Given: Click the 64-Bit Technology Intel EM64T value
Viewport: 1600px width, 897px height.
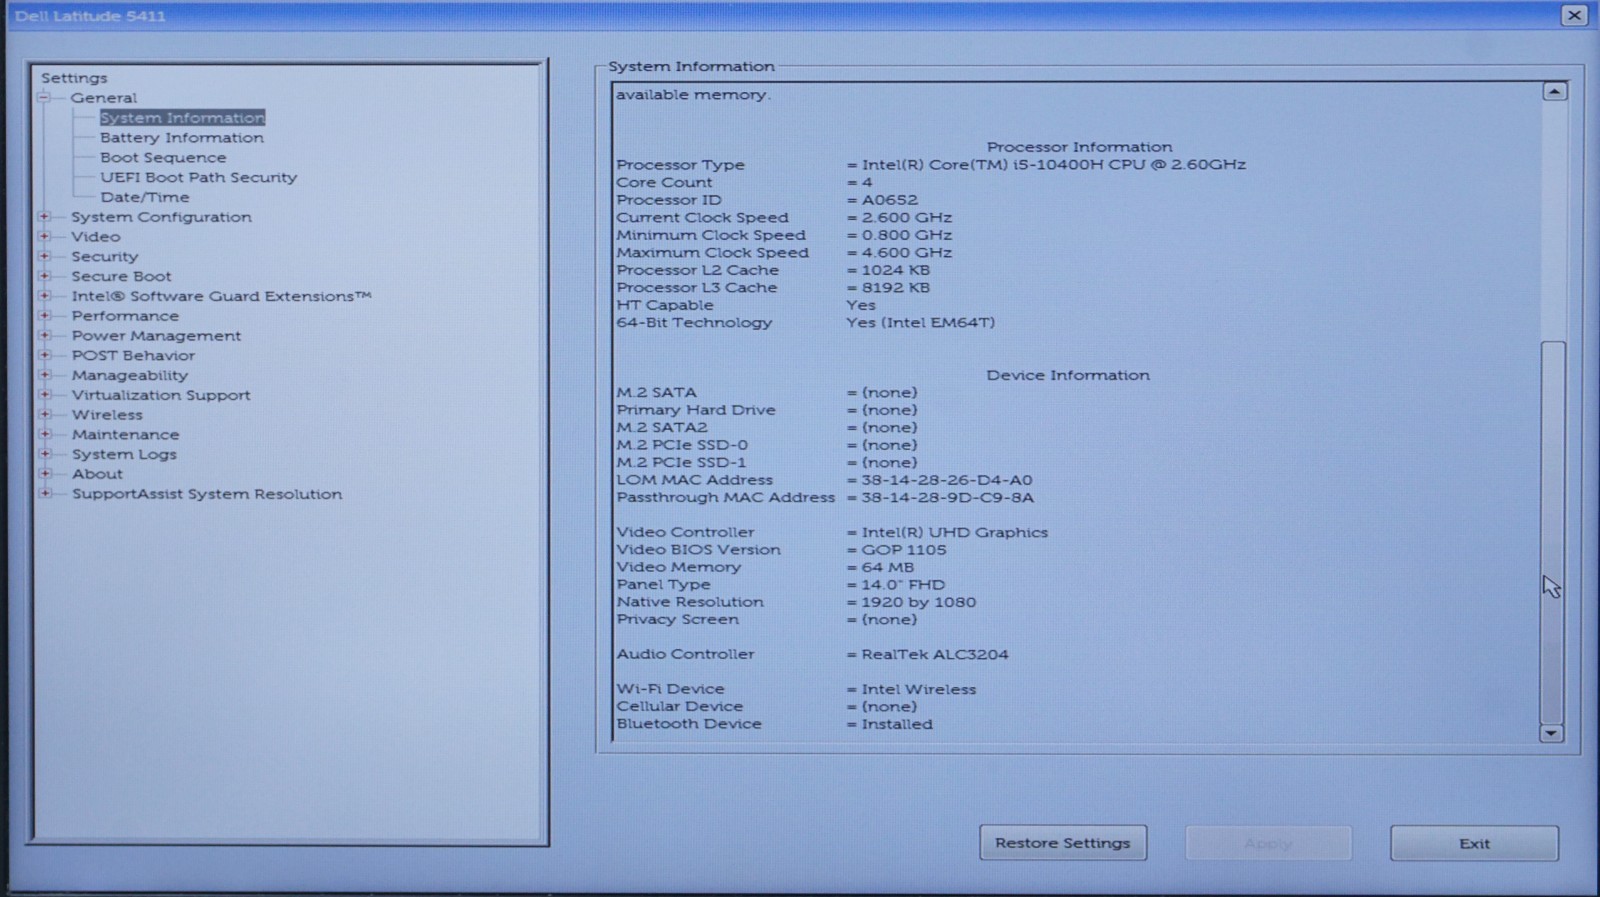Looking at the screenshot, I should tap(921, 323).
